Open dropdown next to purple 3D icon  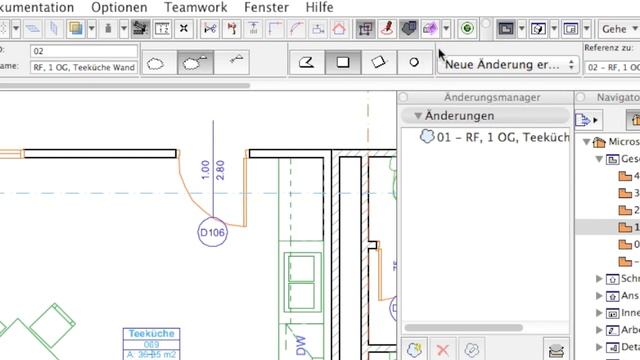click(x=446, y=29)
